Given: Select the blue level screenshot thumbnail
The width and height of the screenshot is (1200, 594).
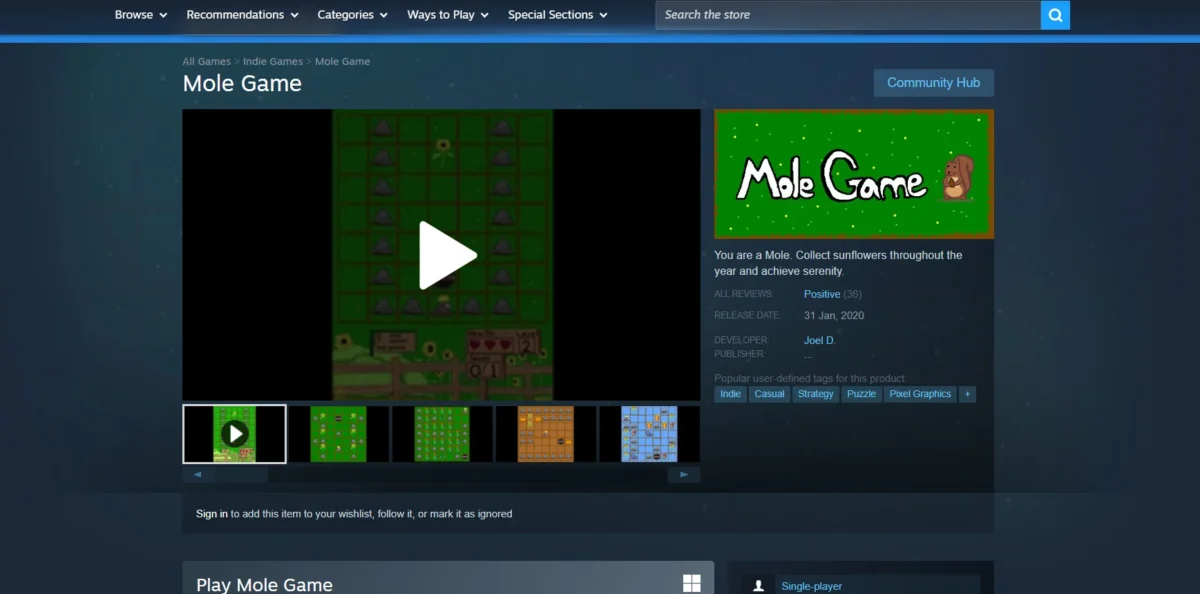Looking at the screenshot, I should point(649,434).
